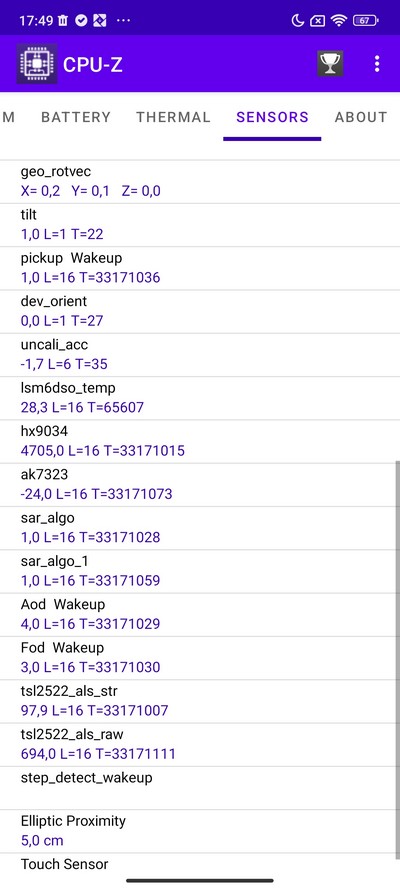Image resolution: width=400 pixels, height=889 pixels.
Task: Select the lsm6dso_temp sensor entry
Action: coord(200,398)
